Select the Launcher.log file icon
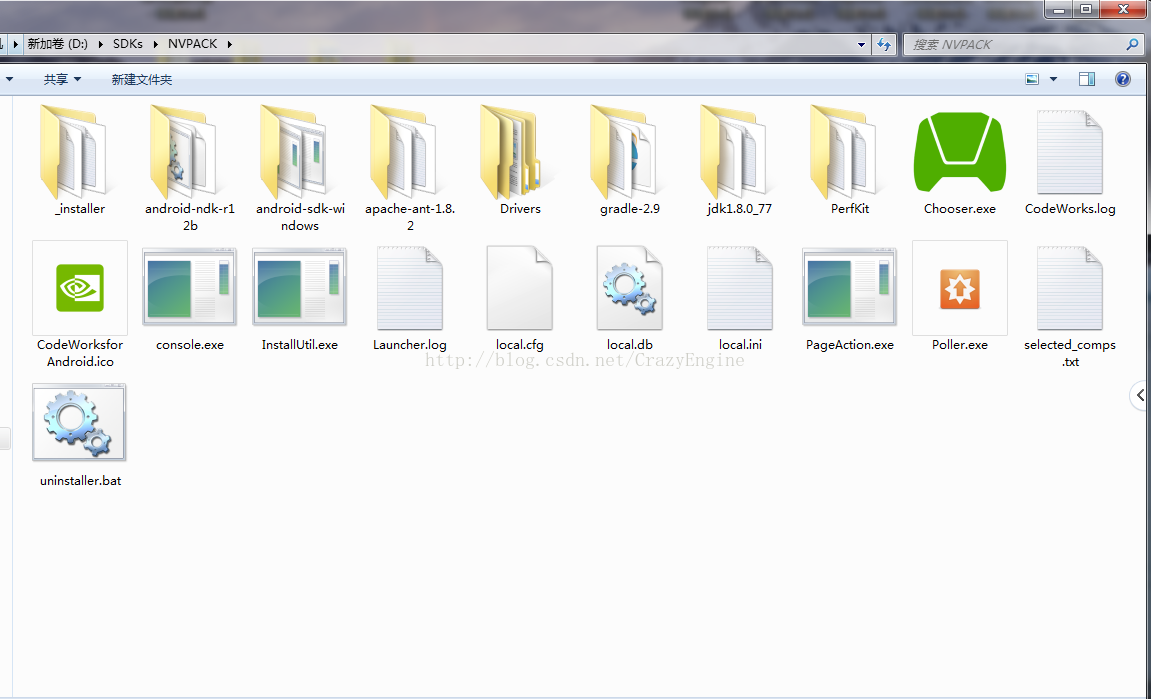The width and height of the screenshot is (1151, 699). 410,289
